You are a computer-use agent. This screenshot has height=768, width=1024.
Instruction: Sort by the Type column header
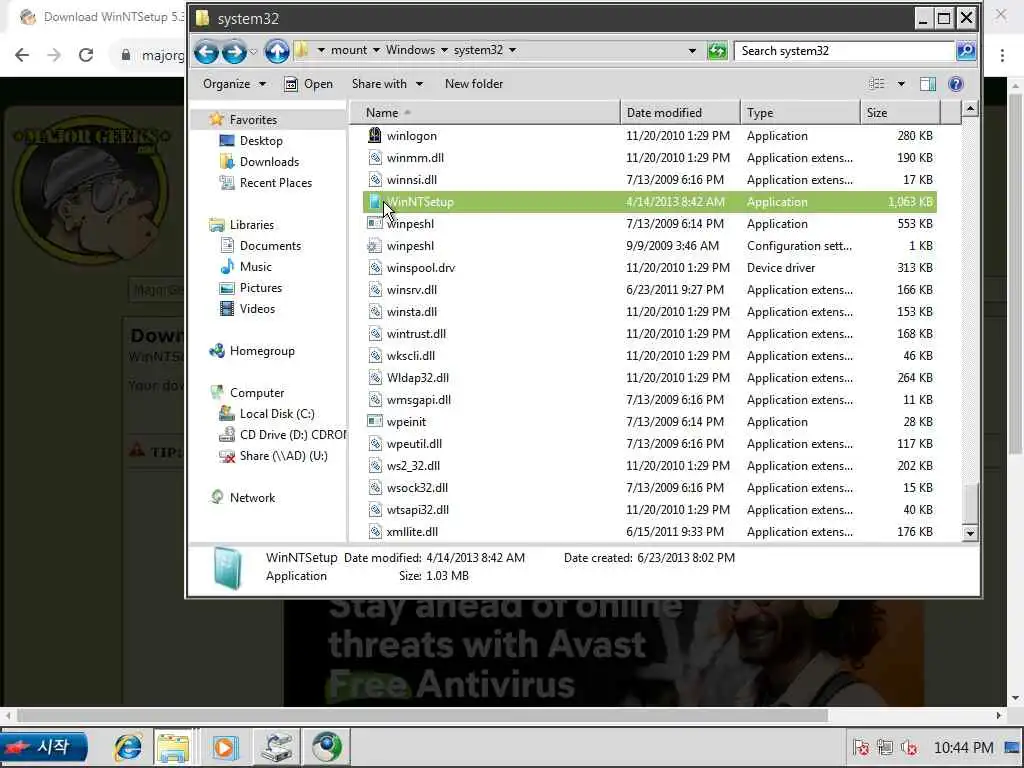pos(800,112)
